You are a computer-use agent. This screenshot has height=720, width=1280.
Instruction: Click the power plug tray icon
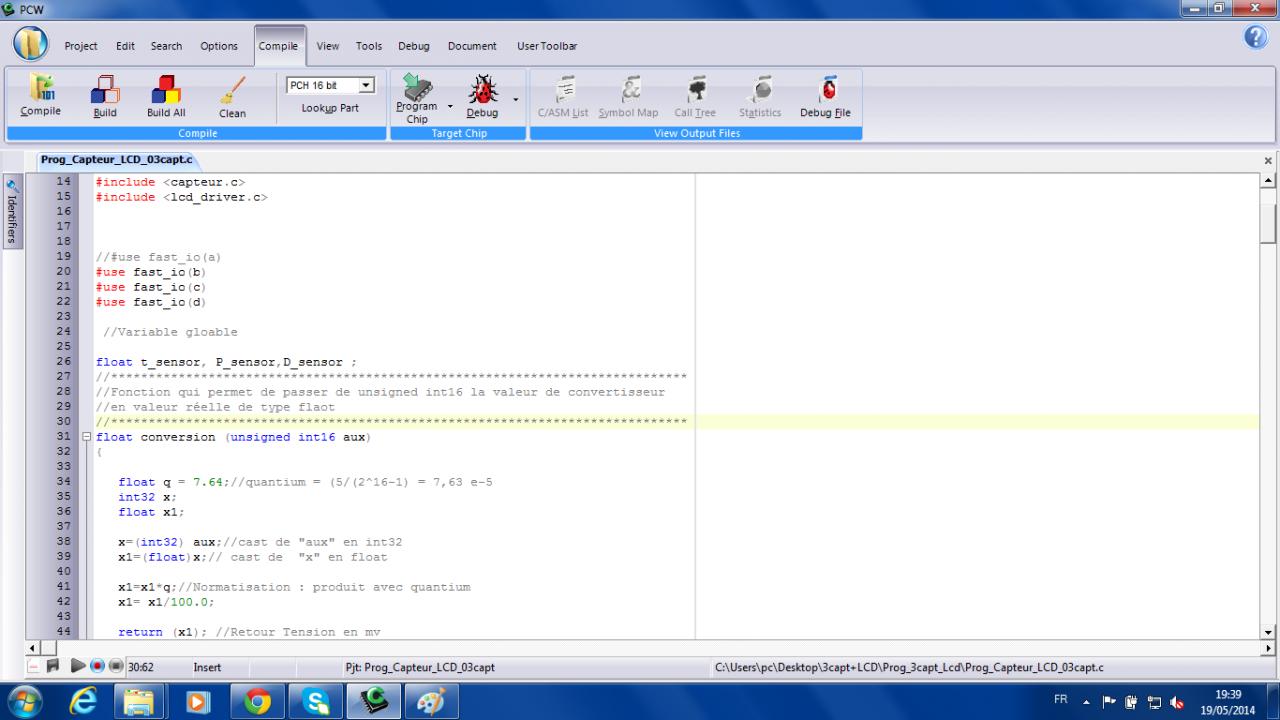(1131, 701)
